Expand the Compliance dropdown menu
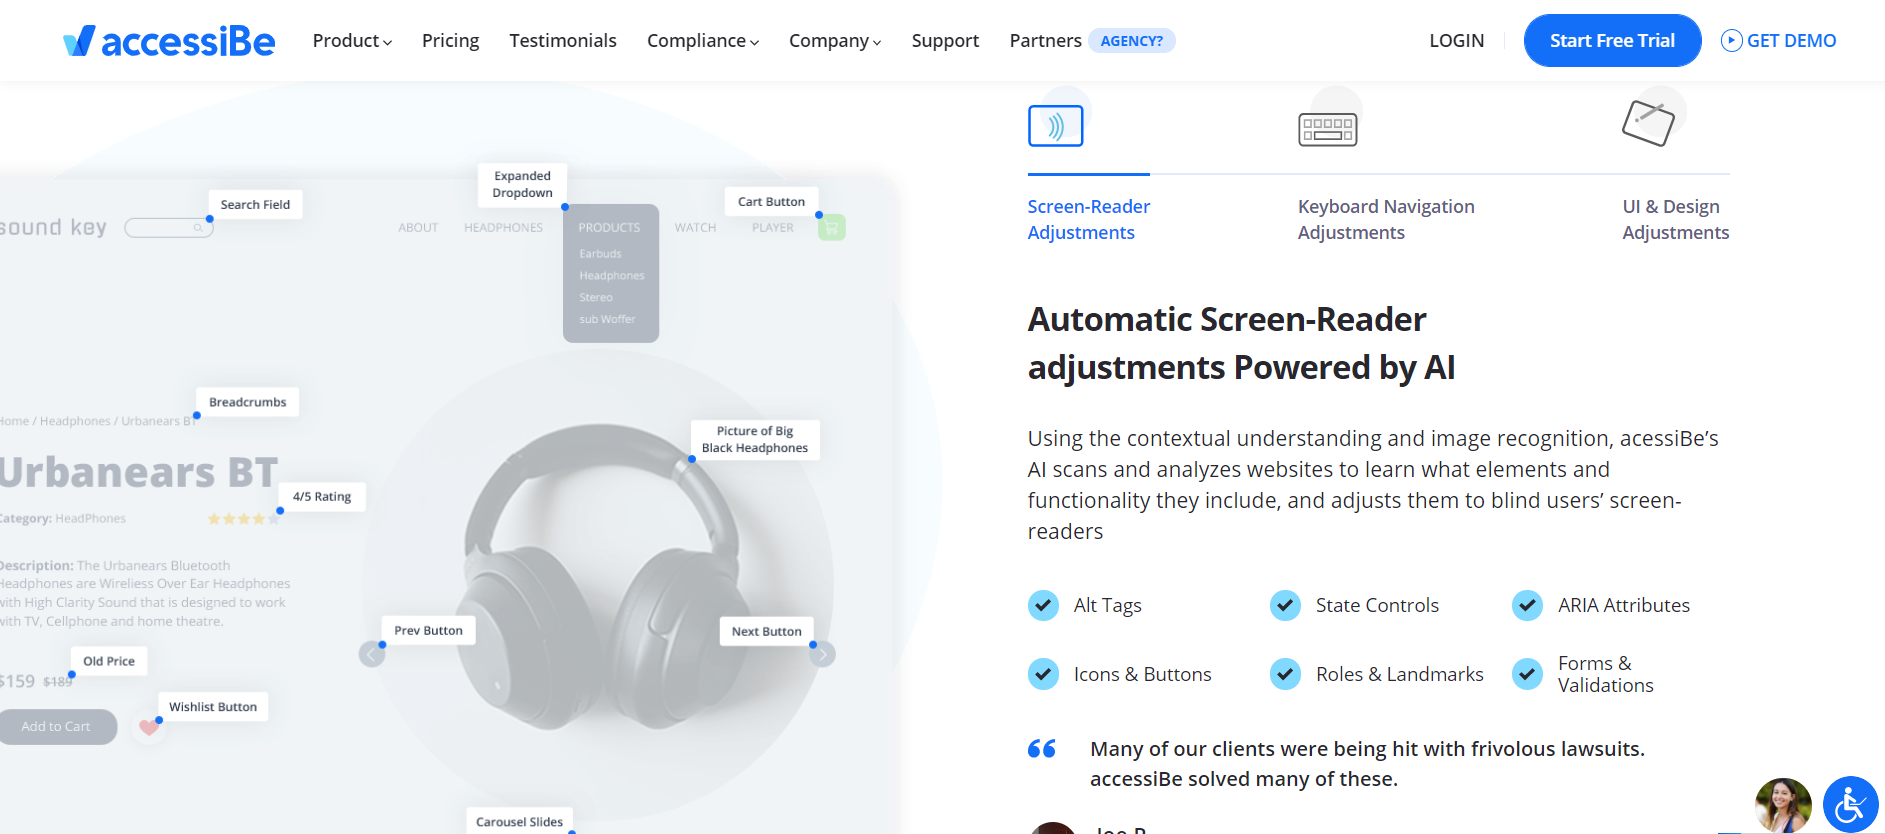The image size is (1885, 834). [703, 41]
